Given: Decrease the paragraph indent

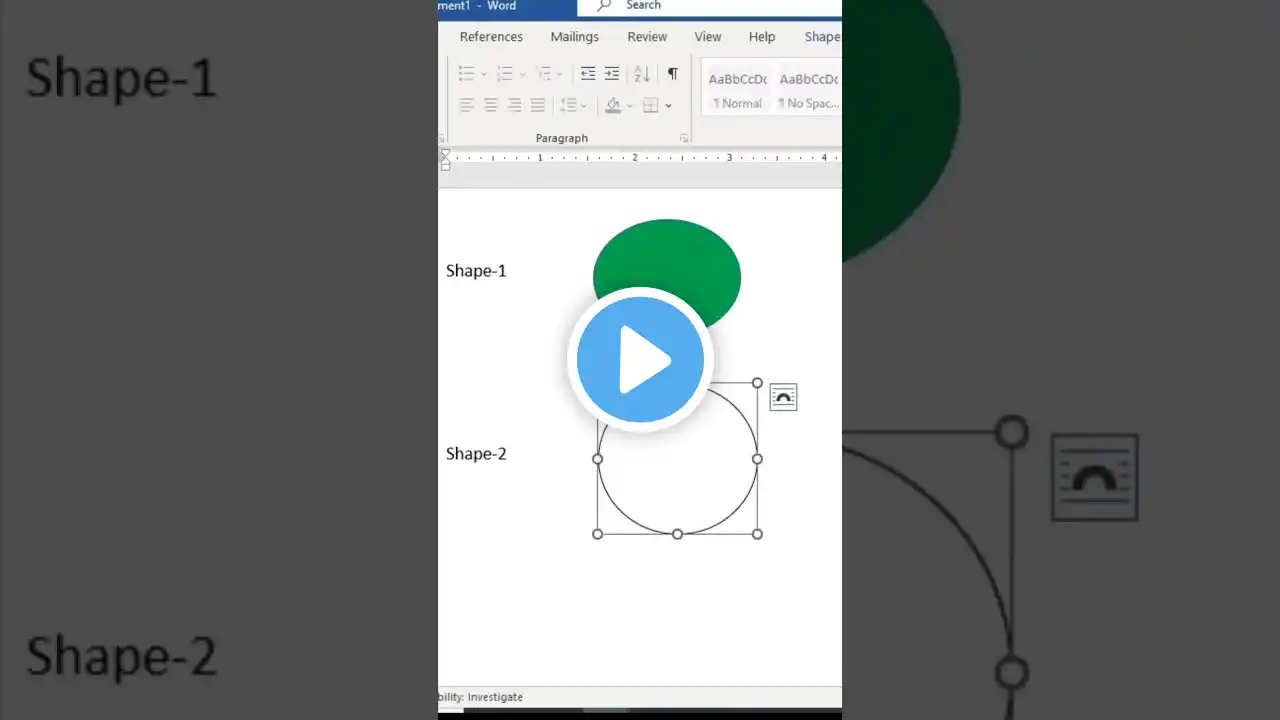Looking at the screenshot, I should [x=588, y=74].
